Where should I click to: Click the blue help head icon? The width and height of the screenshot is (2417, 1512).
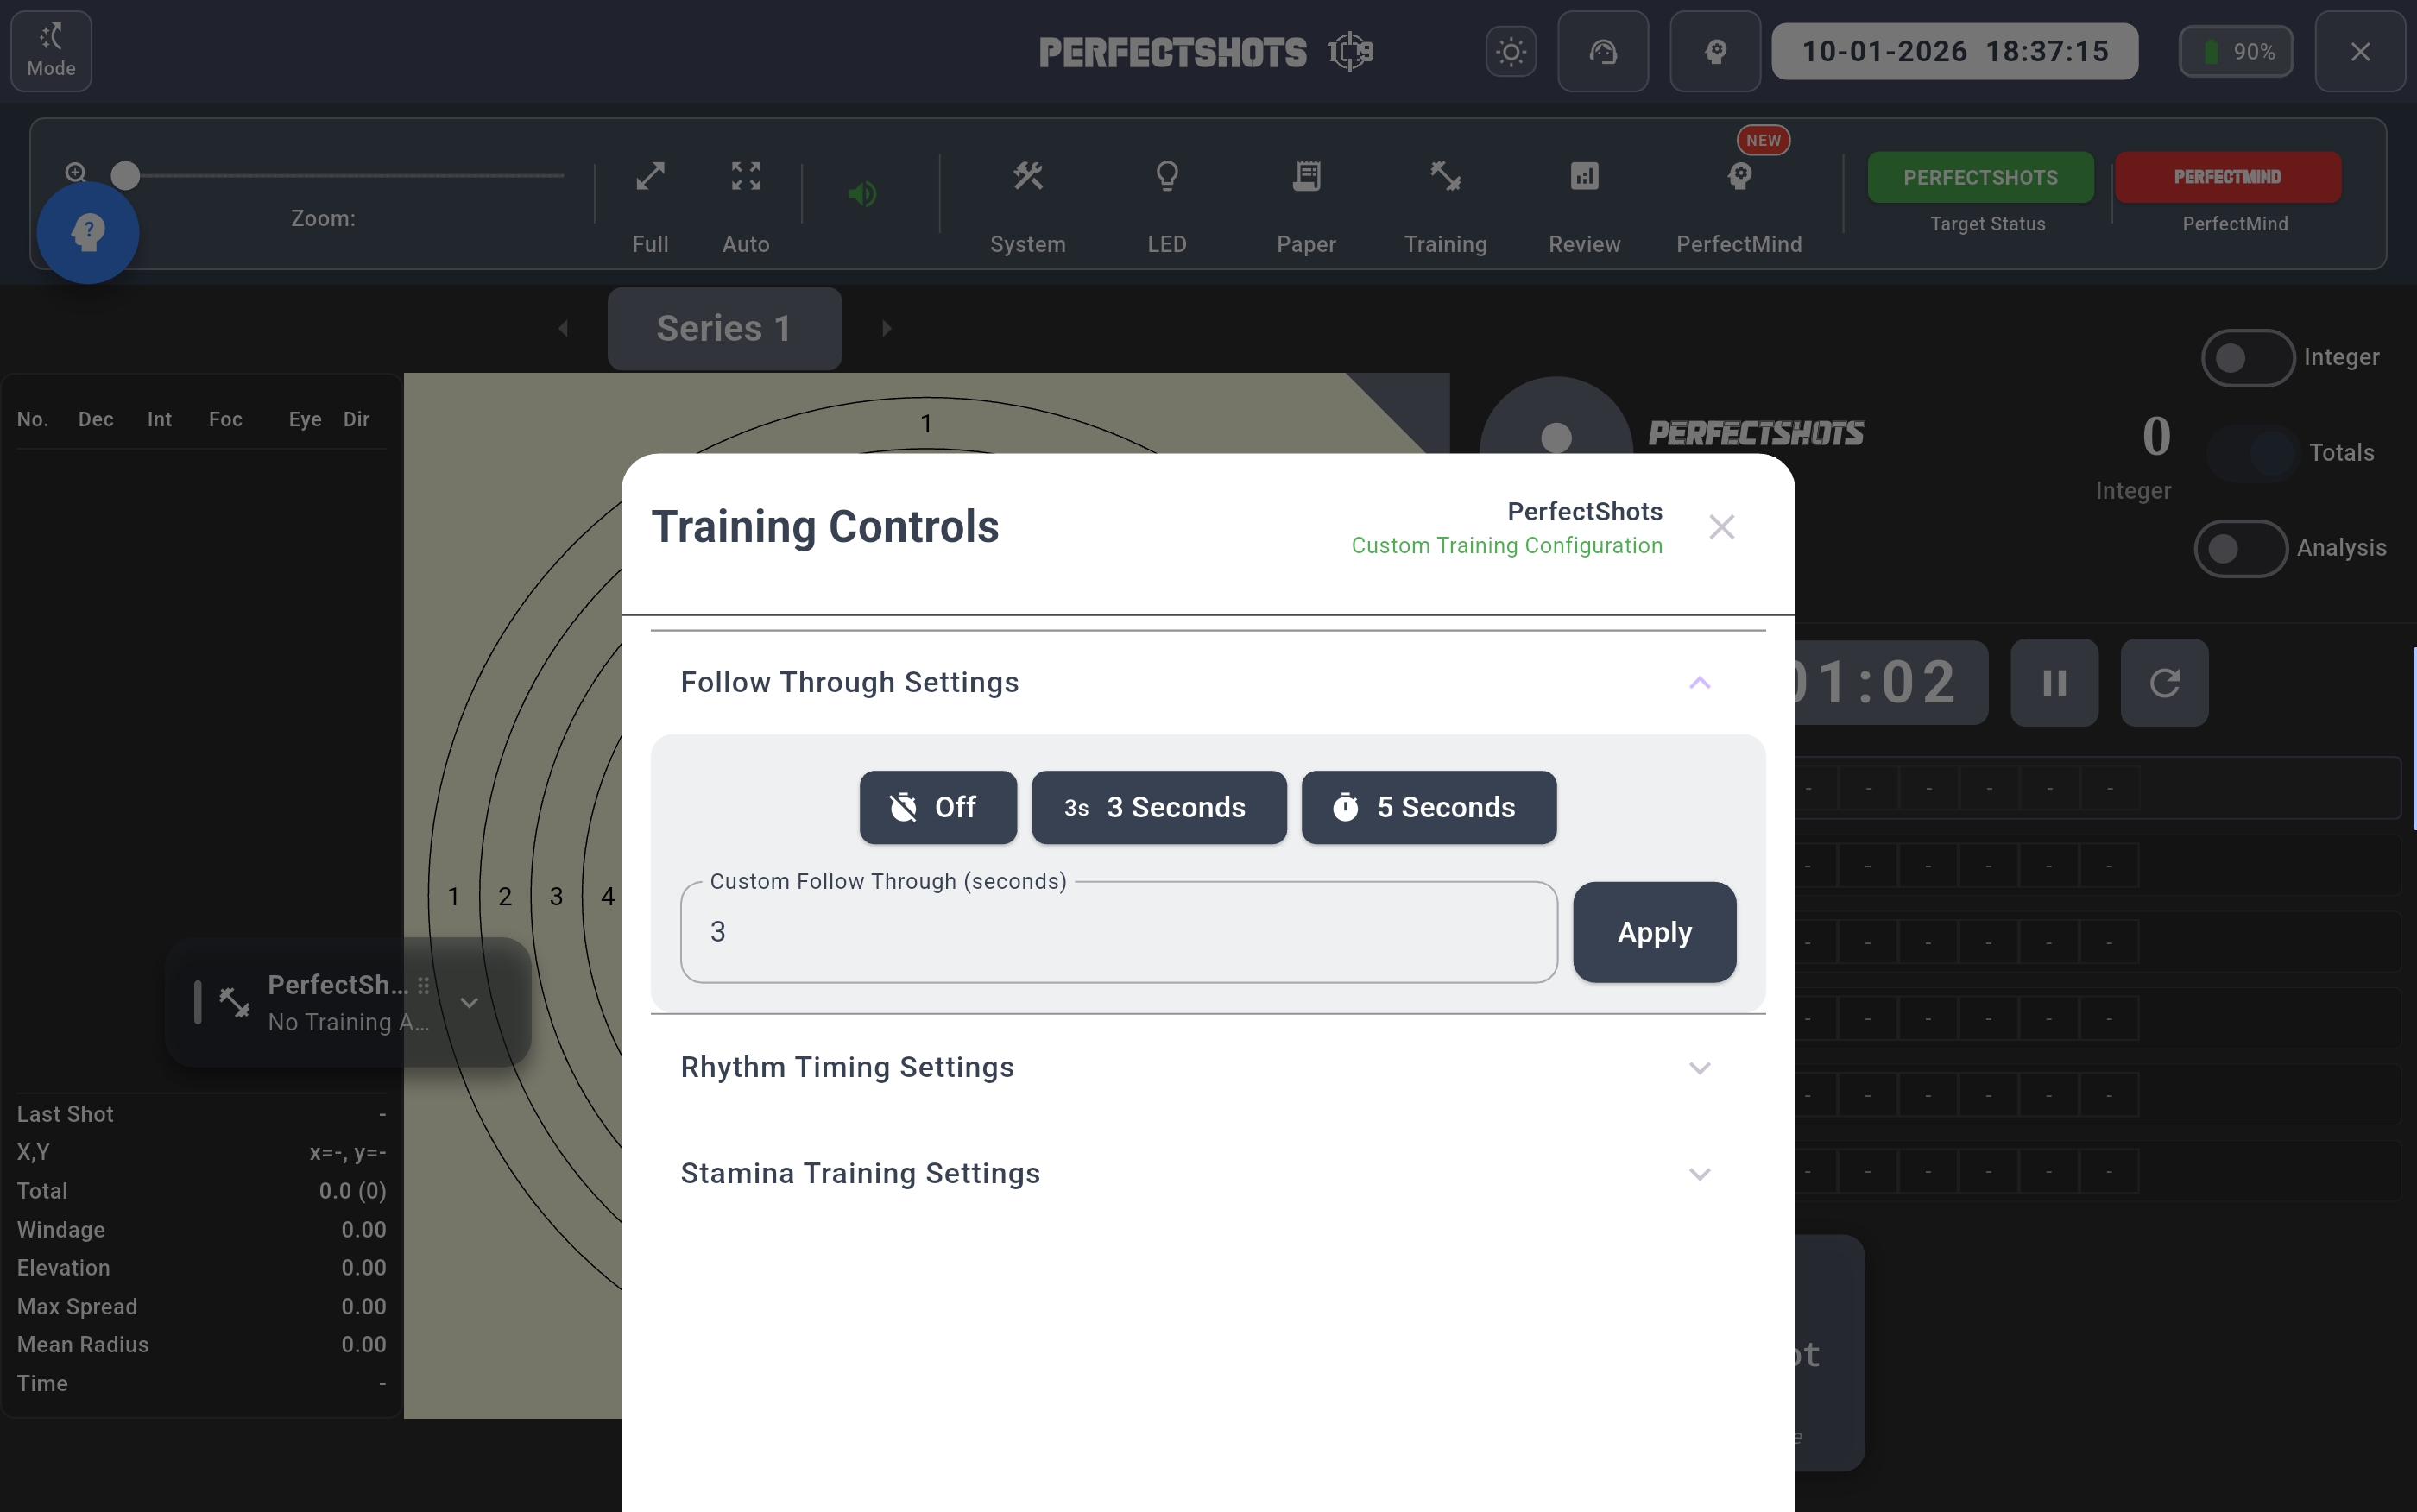[x=88, y=233]
